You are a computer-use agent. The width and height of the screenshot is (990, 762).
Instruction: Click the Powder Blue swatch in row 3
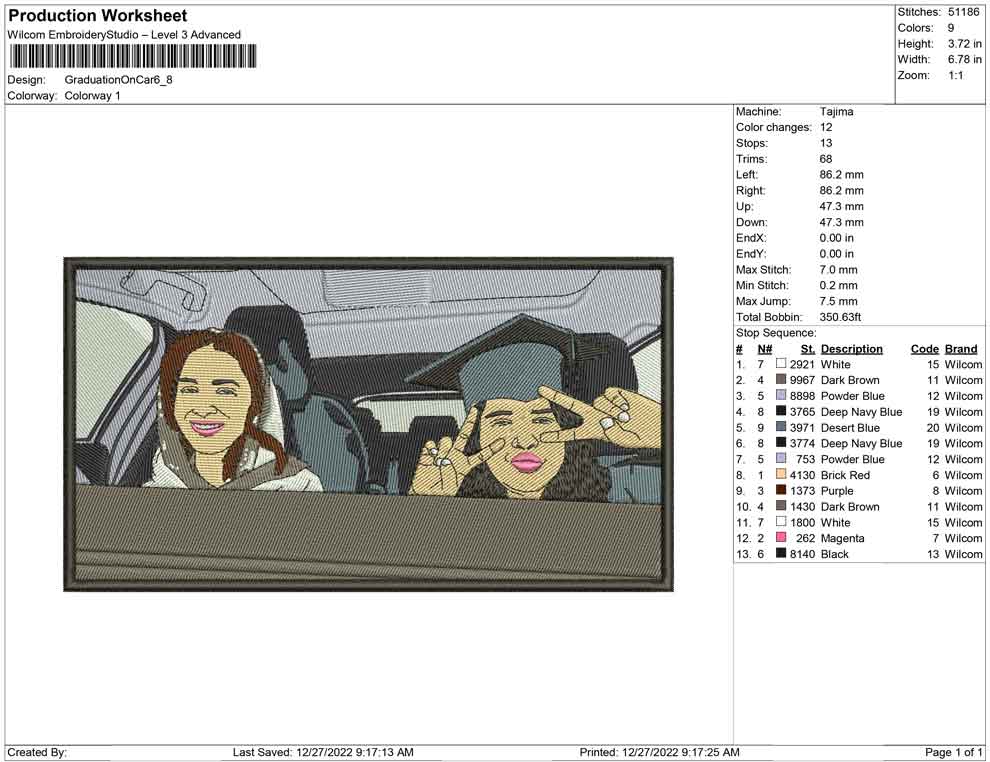click(x=781, y=396)
